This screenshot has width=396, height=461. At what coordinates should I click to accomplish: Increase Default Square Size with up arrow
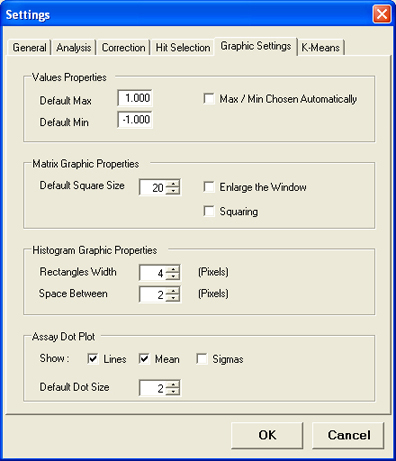[173, 183]
